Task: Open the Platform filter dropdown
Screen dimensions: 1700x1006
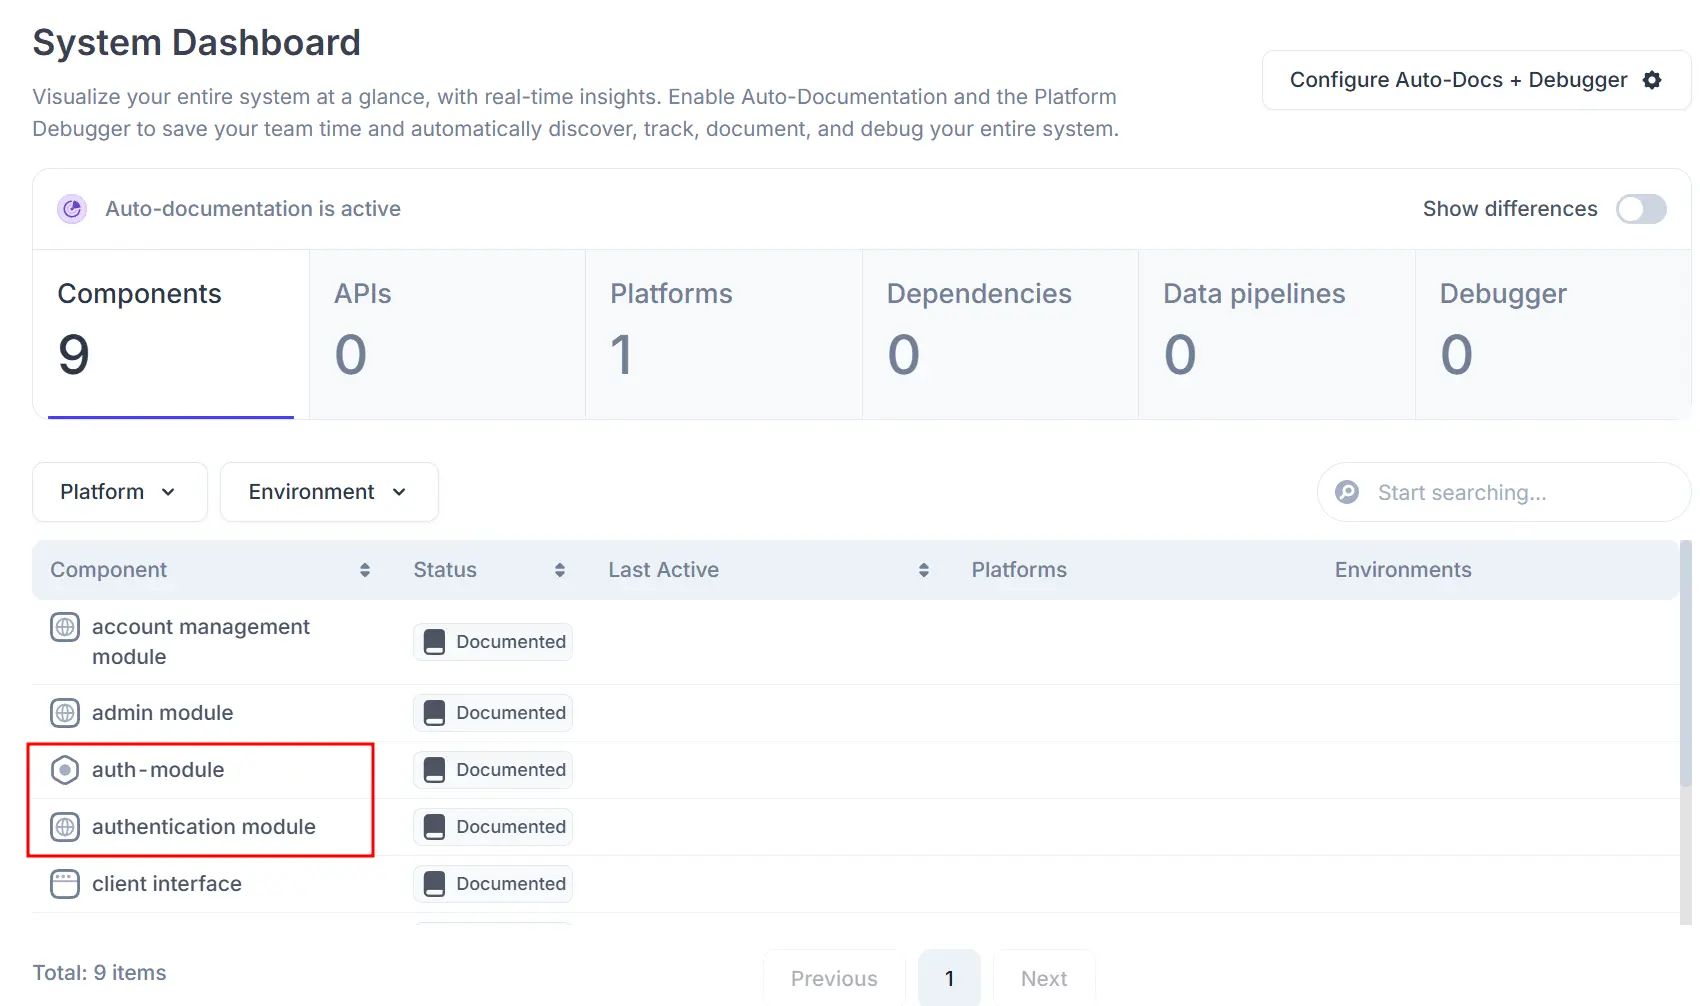Action: 119,492
